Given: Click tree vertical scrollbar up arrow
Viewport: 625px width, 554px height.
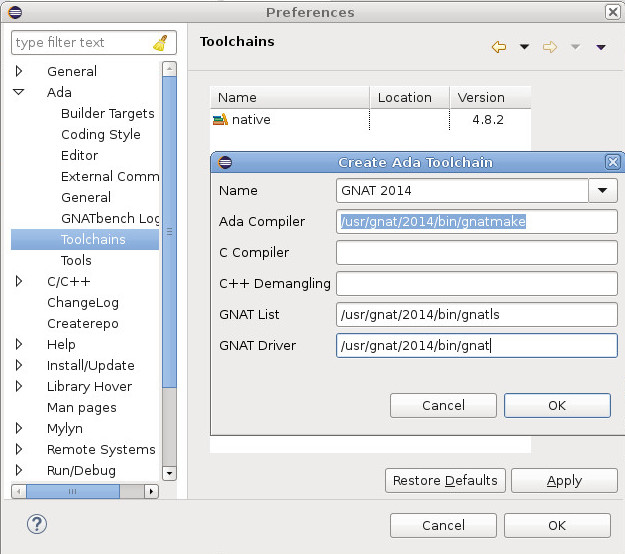Looking at the screenshot, I should click(169, 69).
